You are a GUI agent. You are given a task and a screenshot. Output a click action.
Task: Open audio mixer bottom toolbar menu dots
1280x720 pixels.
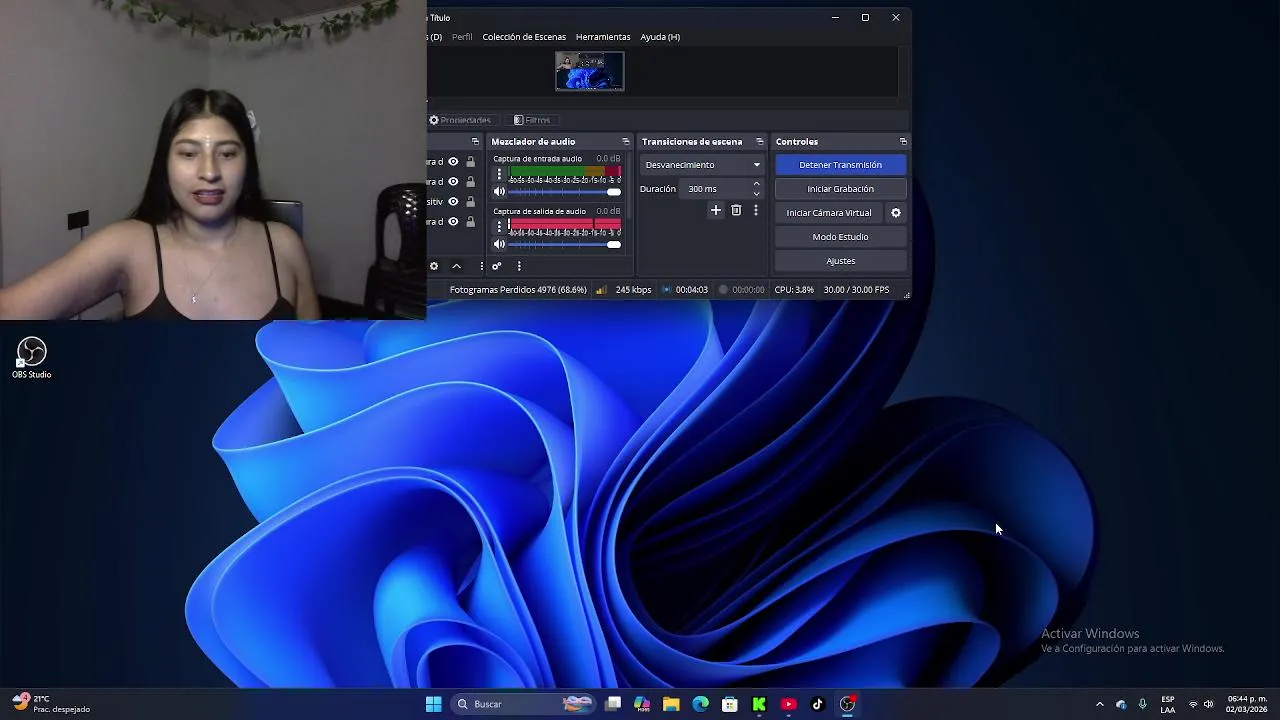click(x=519, y=266)
